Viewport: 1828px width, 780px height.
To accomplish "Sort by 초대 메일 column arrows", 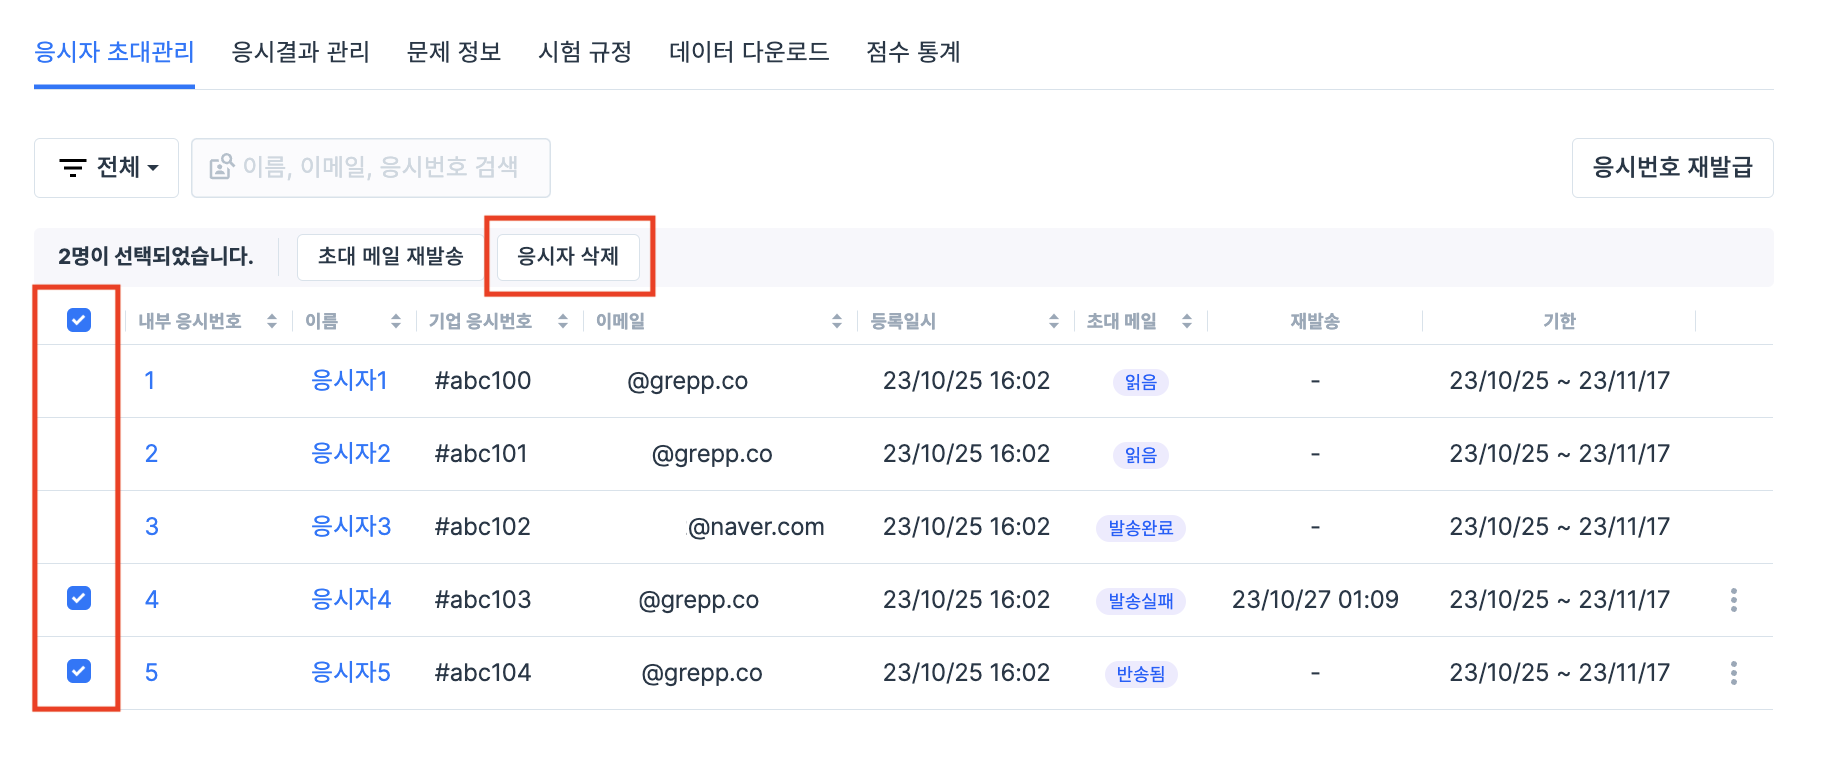I will click(1187, 321).
